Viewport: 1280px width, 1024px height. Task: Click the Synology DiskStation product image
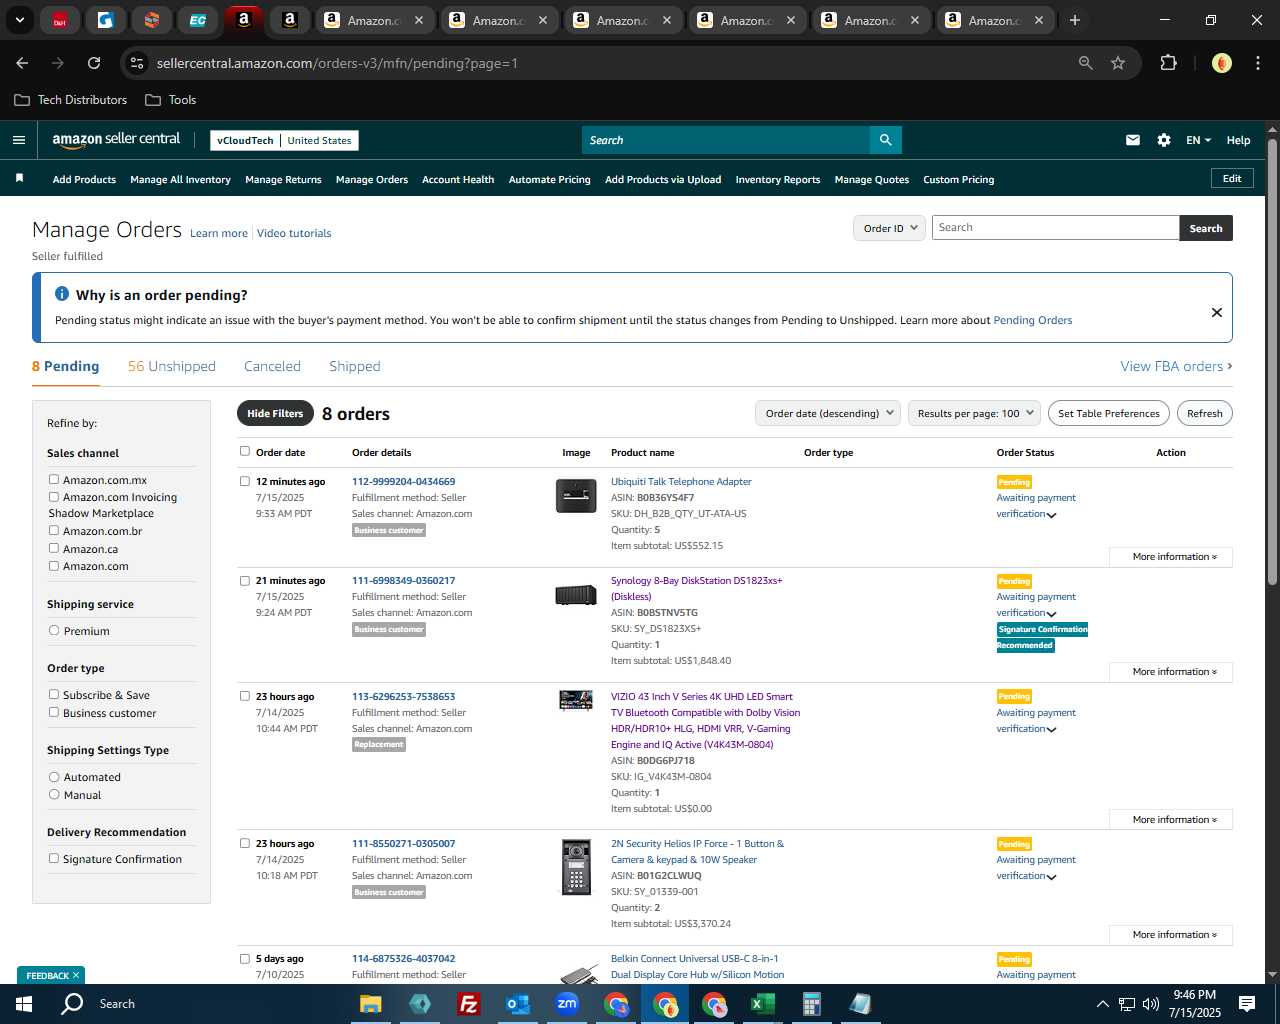[576, 595]
